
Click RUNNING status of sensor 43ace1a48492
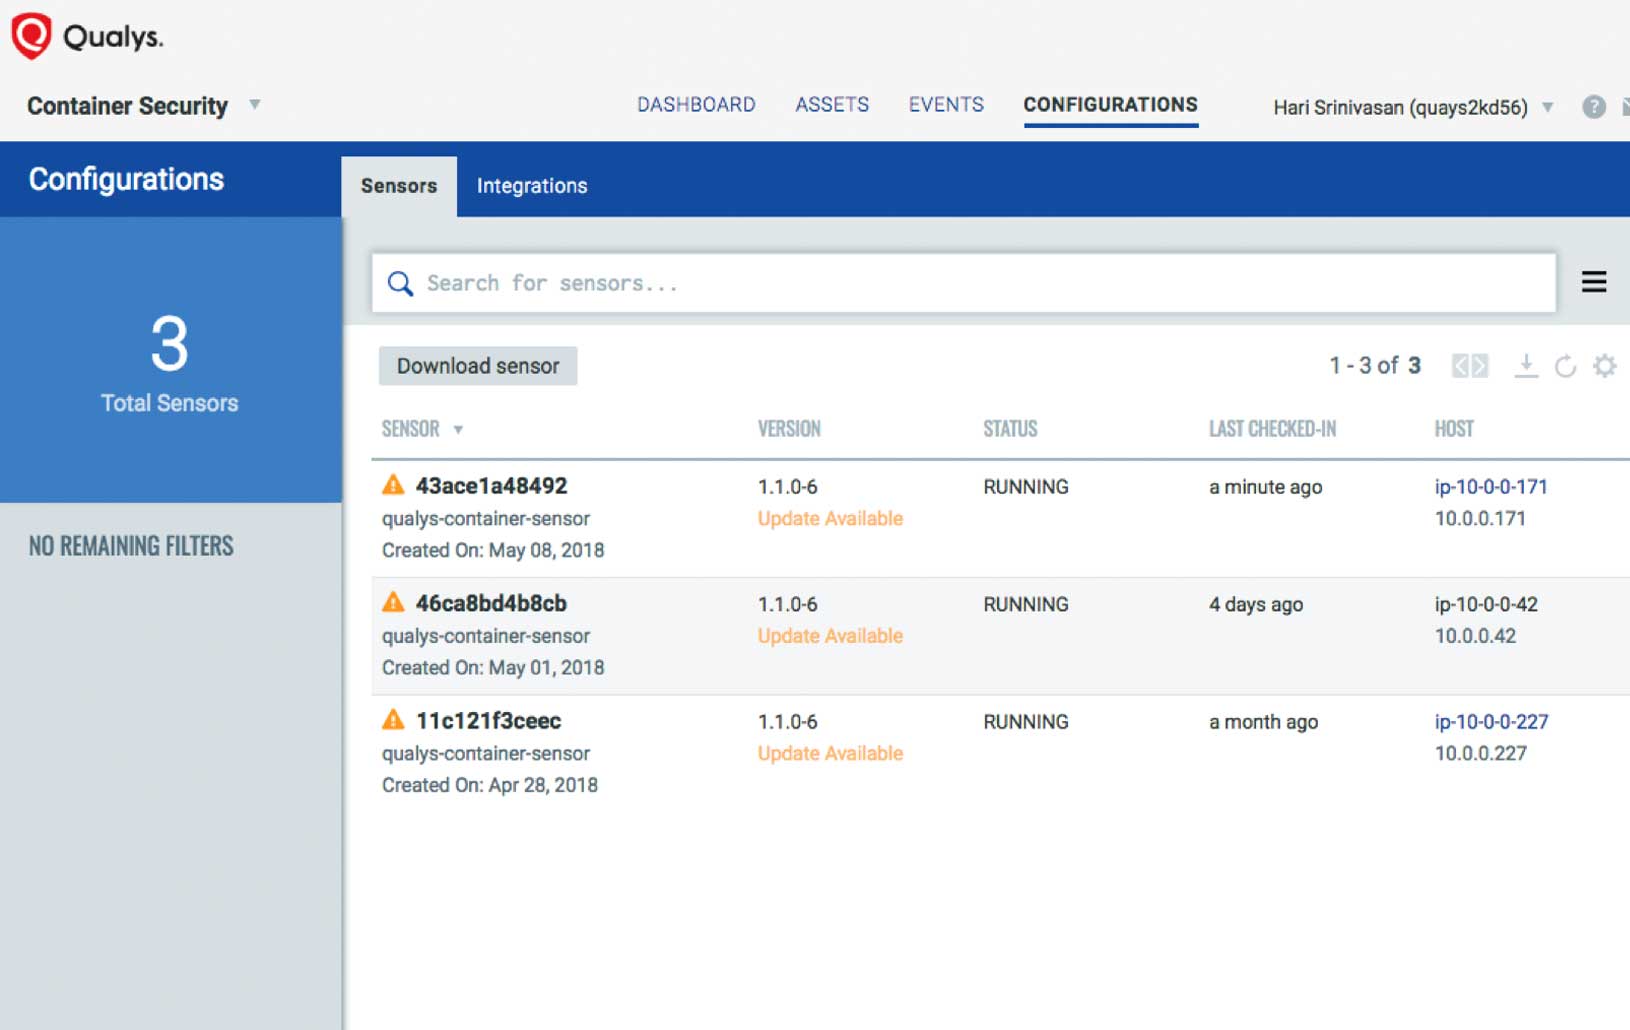1026,487
